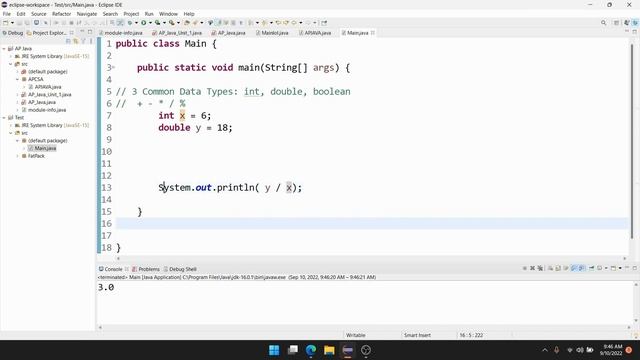Select AP_Java_Unit_1.java in Project Explorer tree
The width and height of the screenshot is (640, 360).
(x=49, y=94)
